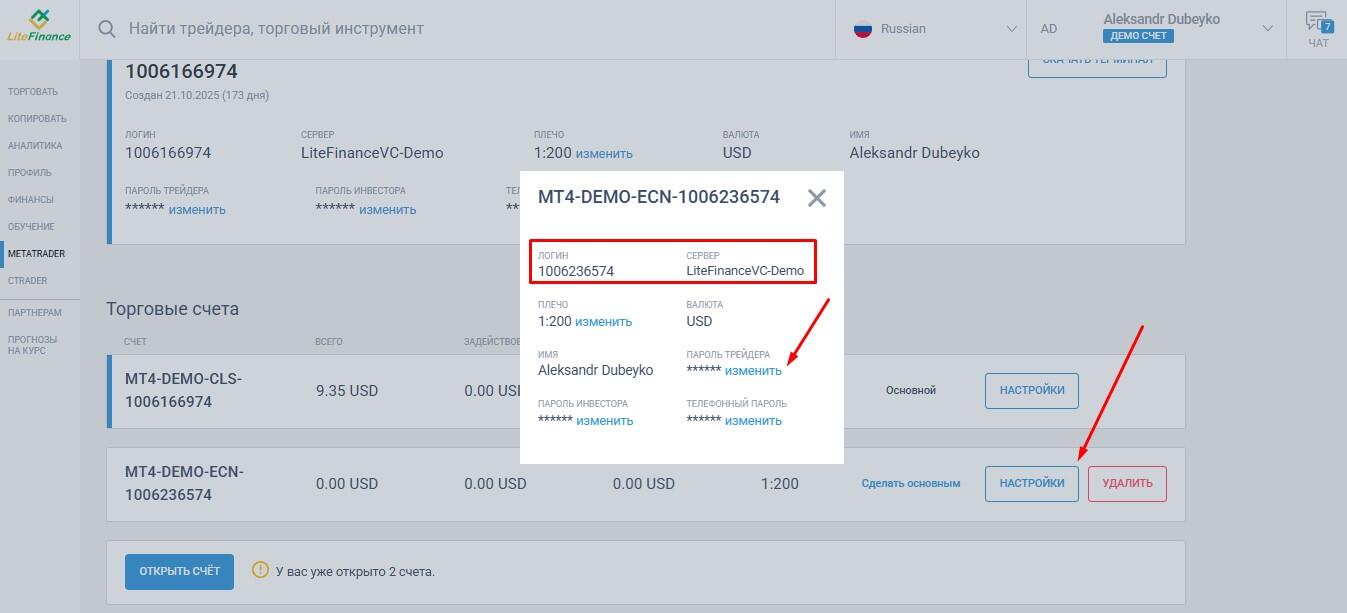The image size is (1347, 613).
Task: Close the MT4-DEMO-ECN-1006236574 popup
Action: [x=817, y=198]
